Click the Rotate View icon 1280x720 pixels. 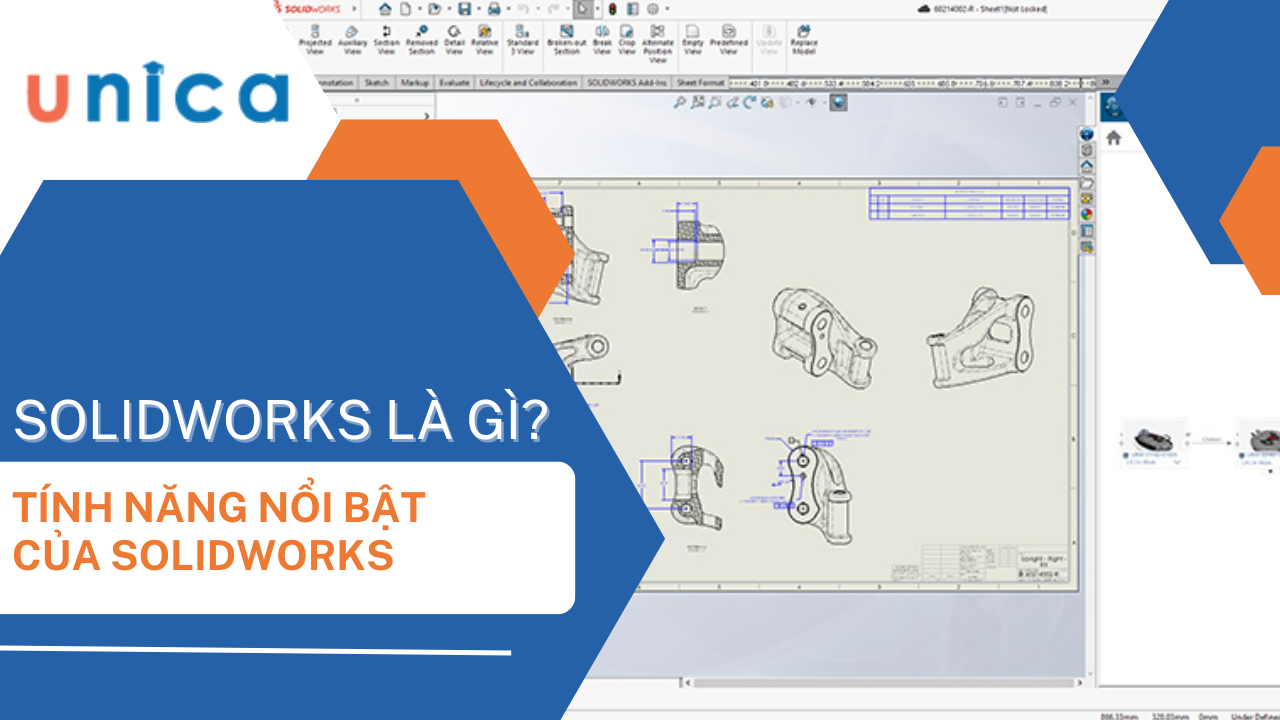[x=749, y=102]
